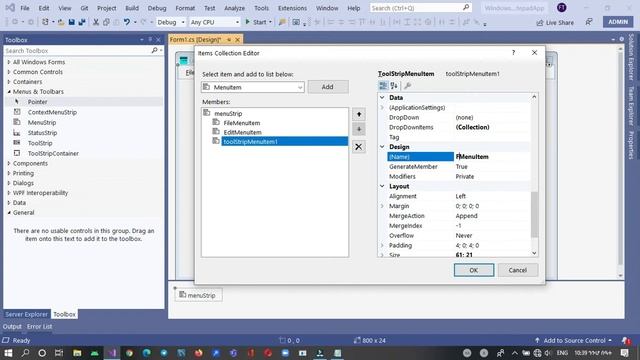Click the taskbar search magnifier icon
640x360 pixels.
[x=25, y=353]
